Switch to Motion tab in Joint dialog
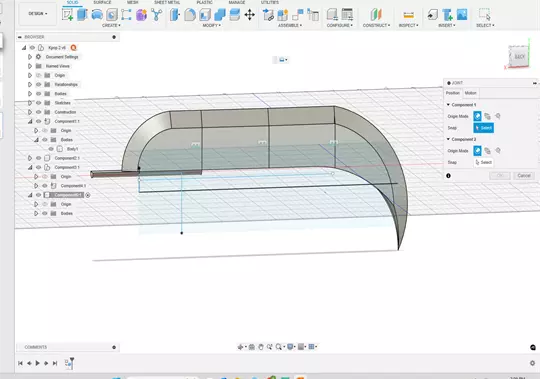The image size is (540, 379). coord(470,93)
